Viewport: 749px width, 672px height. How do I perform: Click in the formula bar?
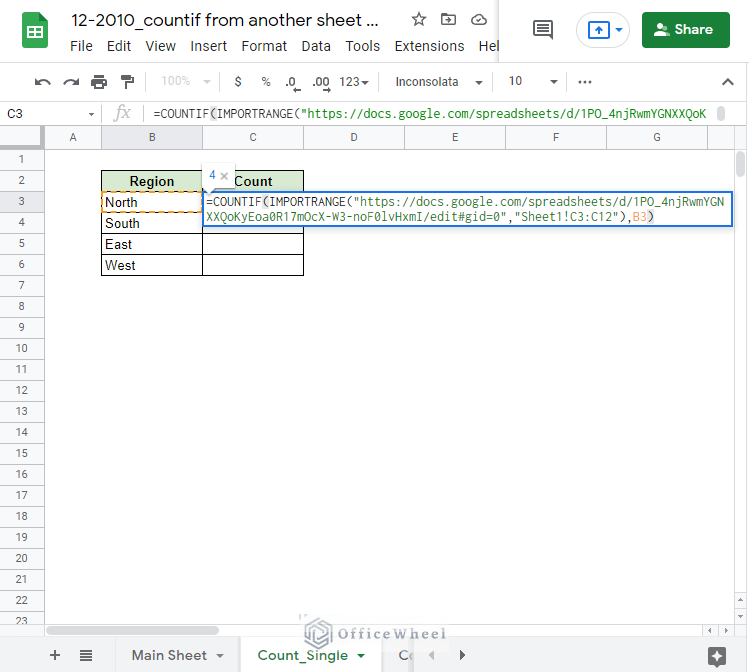(430, 114)
